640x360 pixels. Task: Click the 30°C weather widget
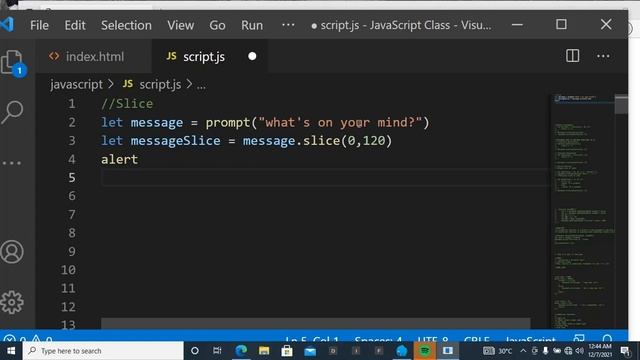498,351
